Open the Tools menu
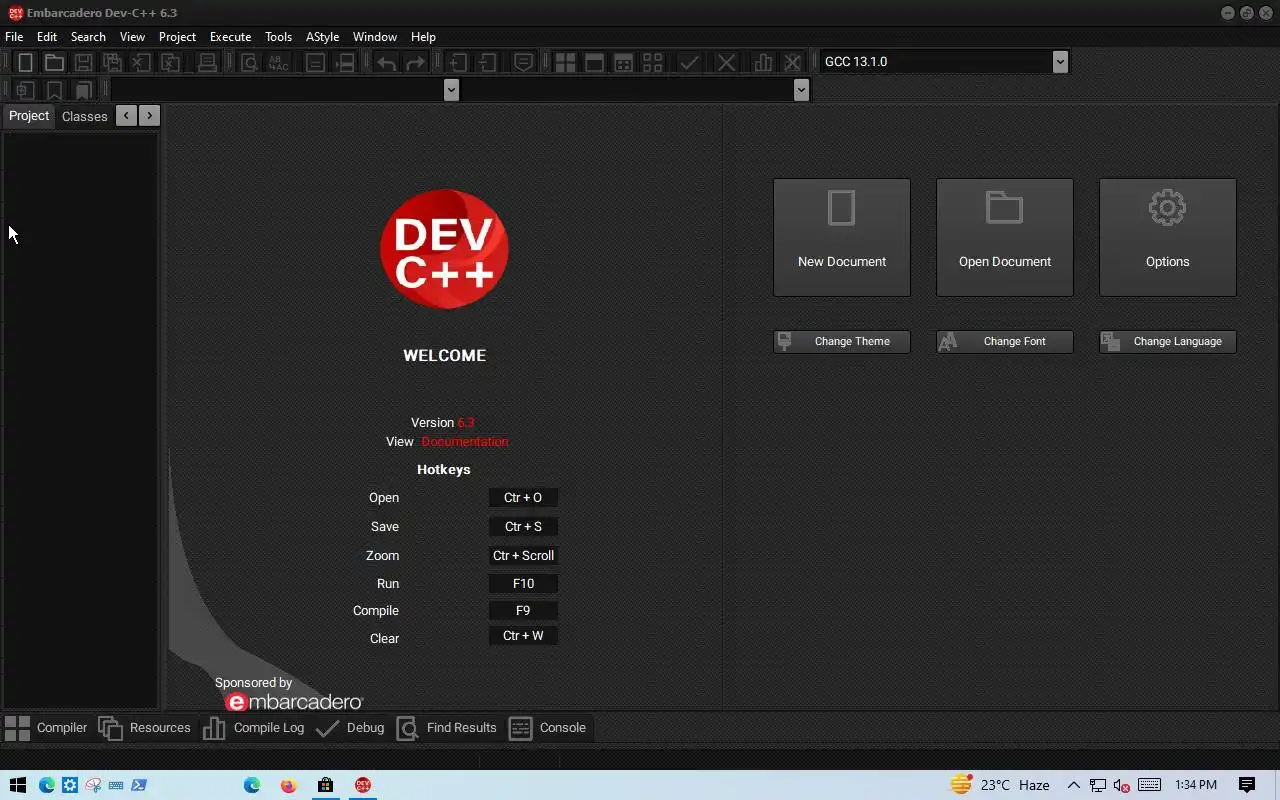Image resolution: width=1280 pixels, height=800 pixels. point(278,37)
